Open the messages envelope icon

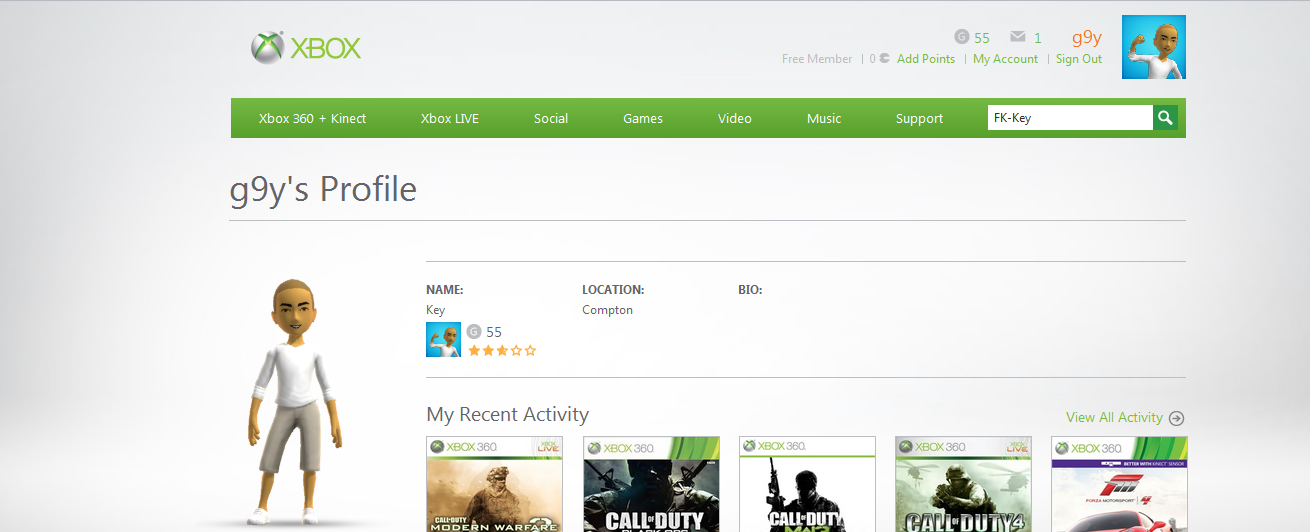[1018, 37]
